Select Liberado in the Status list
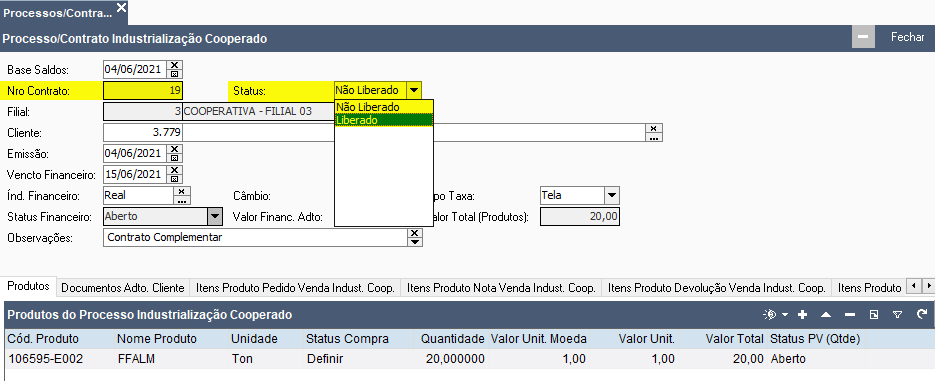Screen dimensions: 935x381 (383, 120)
